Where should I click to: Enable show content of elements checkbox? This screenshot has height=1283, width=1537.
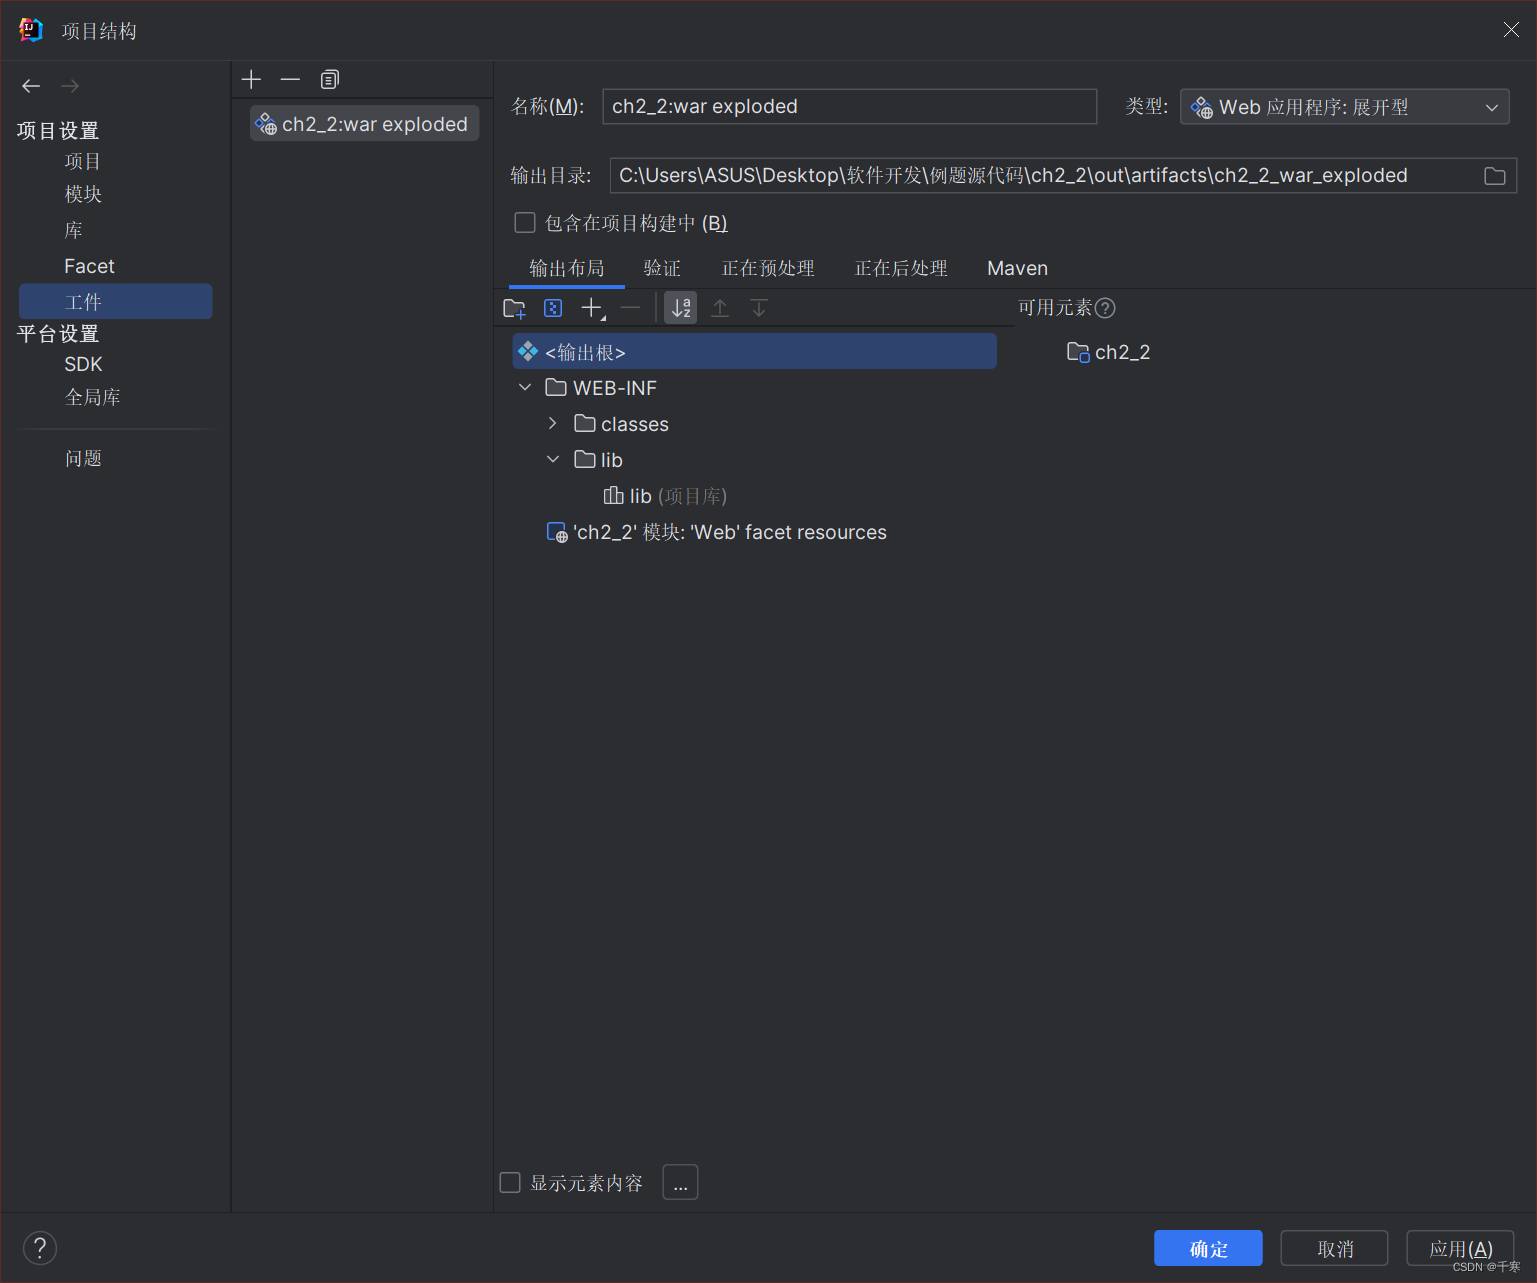(x=510, y=1183)
